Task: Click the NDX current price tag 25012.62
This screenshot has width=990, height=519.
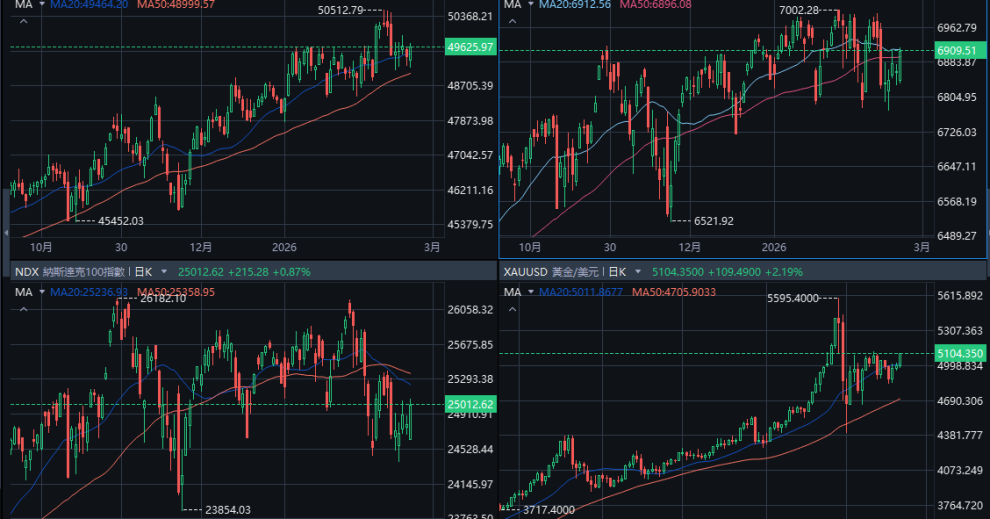Action: click(473, 404)
